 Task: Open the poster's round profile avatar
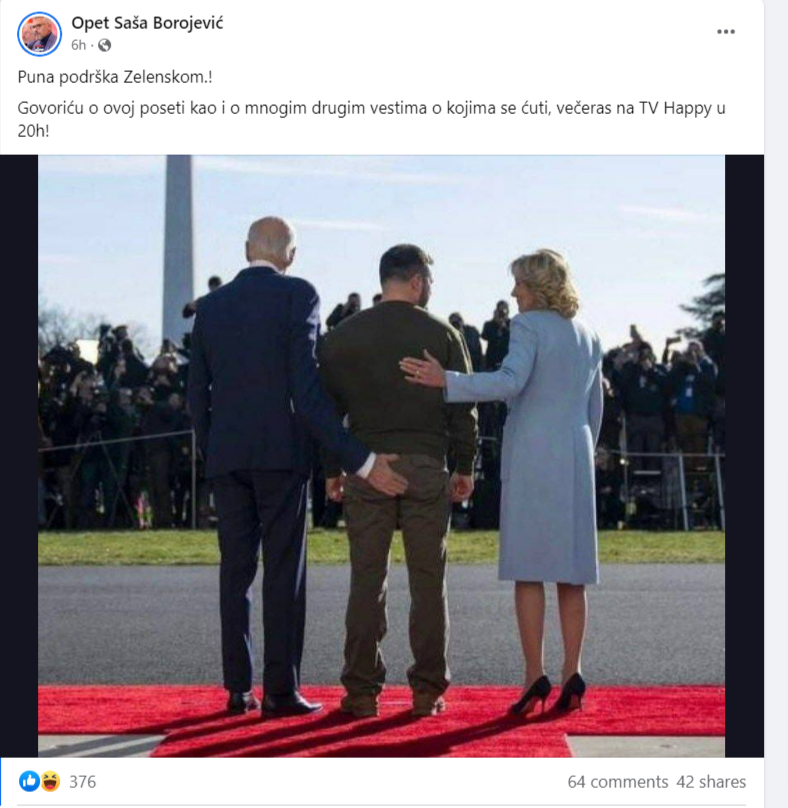tap(40, 34)
